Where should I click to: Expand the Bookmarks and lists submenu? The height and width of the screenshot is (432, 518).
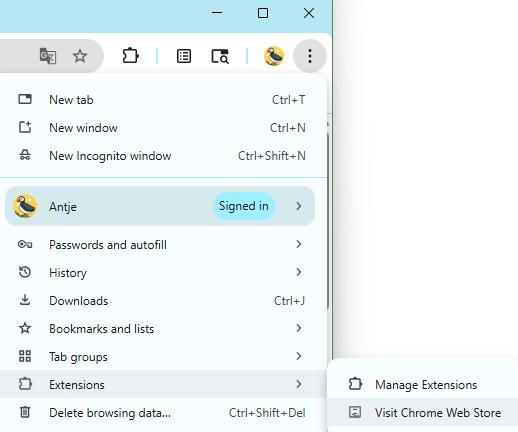click(160, 329)
